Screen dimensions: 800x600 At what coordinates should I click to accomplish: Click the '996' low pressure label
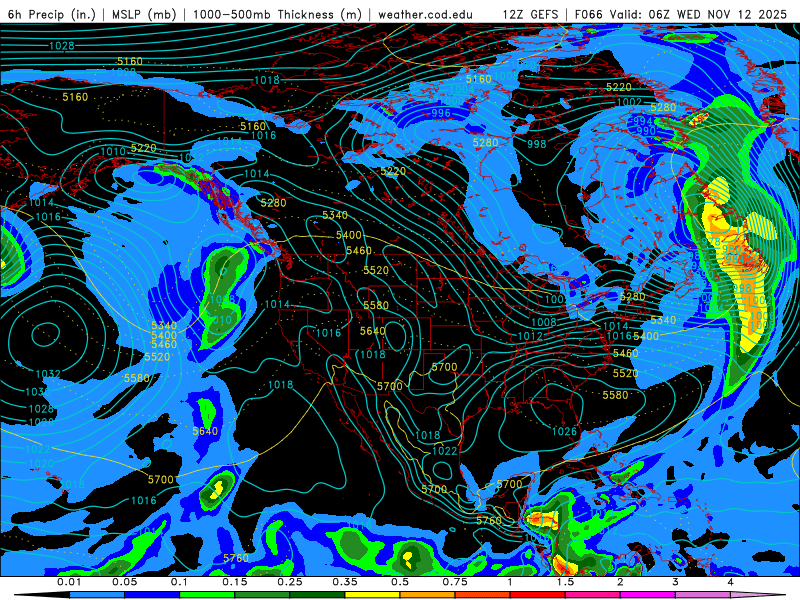tap(441, 113)
